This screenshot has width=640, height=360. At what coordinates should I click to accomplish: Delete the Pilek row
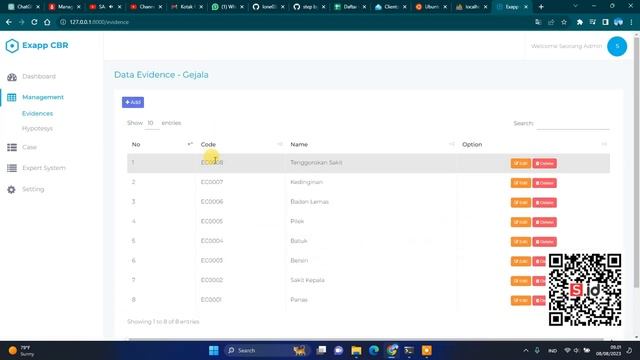click(544, 222)
